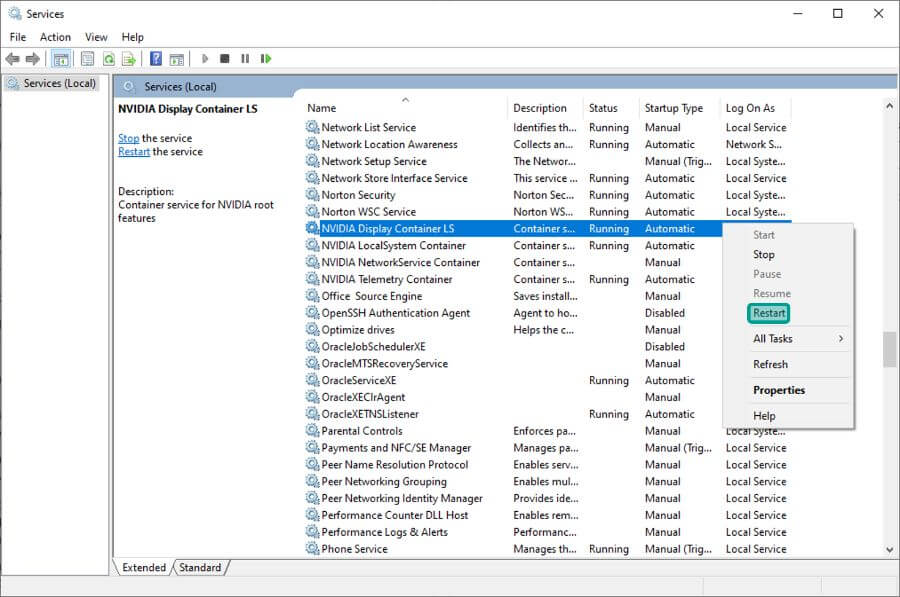This screenshot has height=597, width=900.
Task: Select the Network Location Awareness service name
Action: click(x=389, y=144)
